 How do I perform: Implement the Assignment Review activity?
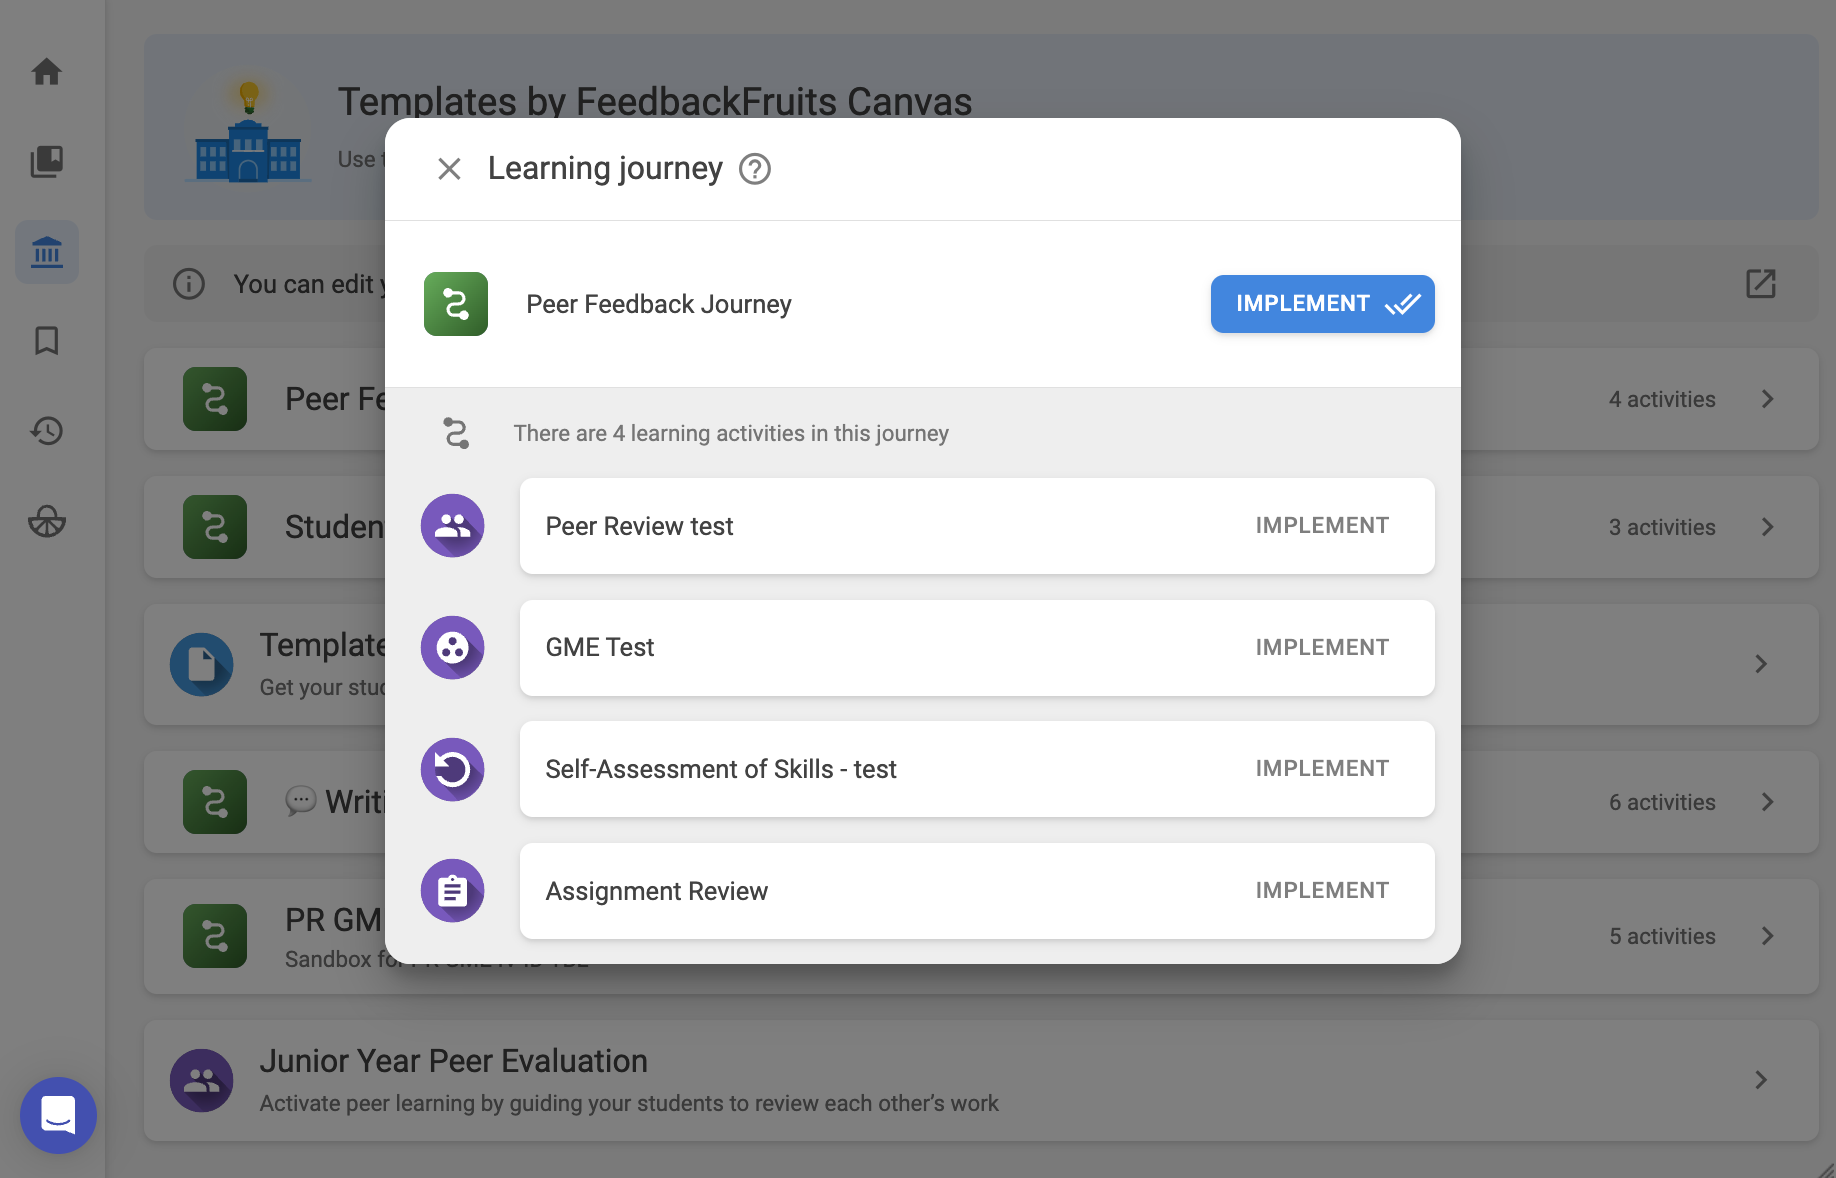point(1322,891)
